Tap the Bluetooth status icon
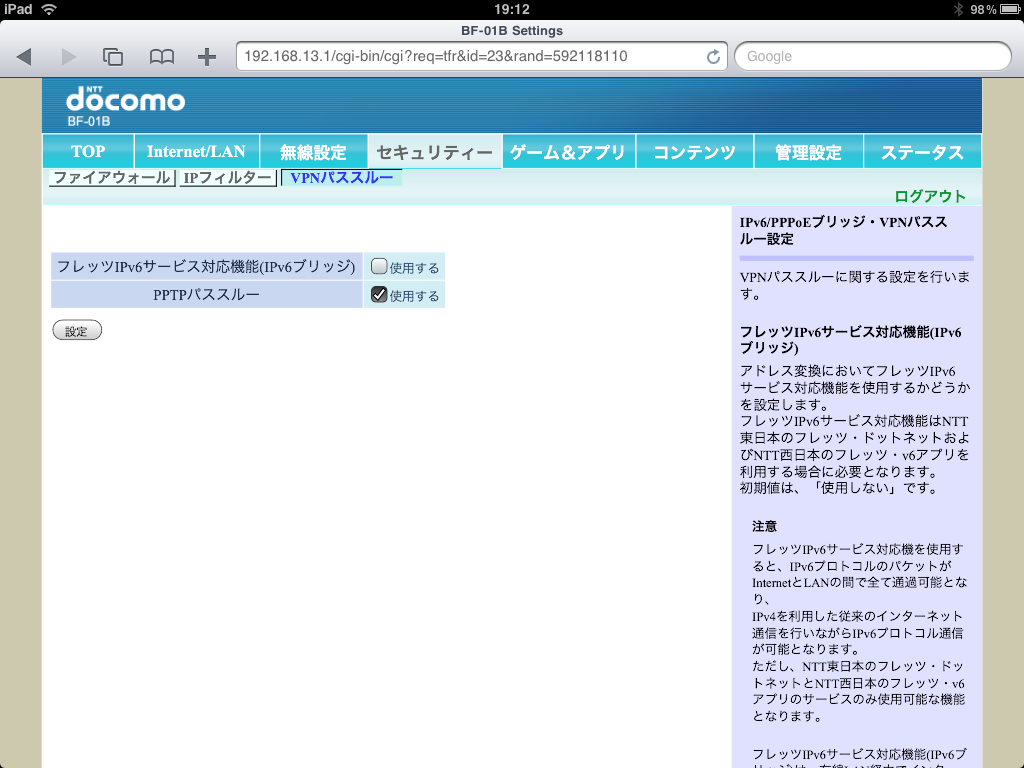 coord(959,9)
